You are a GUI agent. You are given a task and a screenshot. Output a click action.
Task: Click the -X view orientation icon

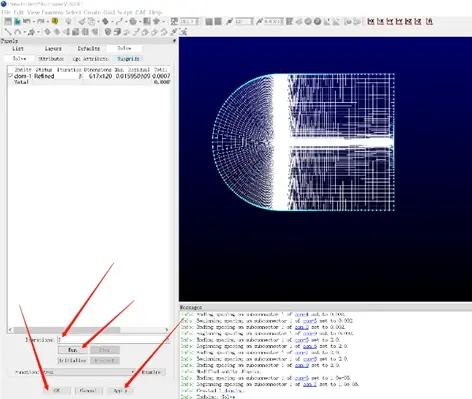[380, 21]
